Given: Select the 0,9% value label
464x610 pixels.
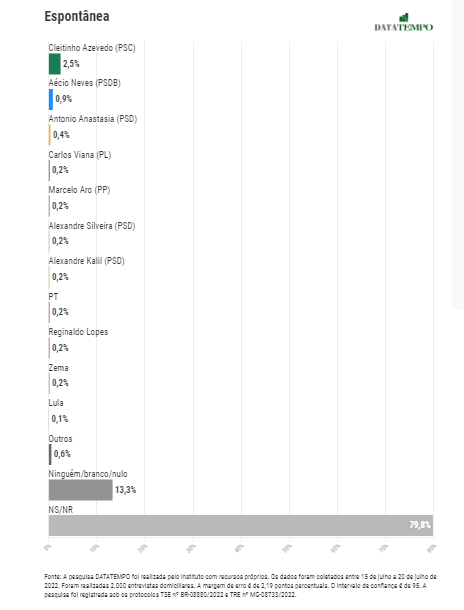Looking at the screenshot, I should (63, 99).
